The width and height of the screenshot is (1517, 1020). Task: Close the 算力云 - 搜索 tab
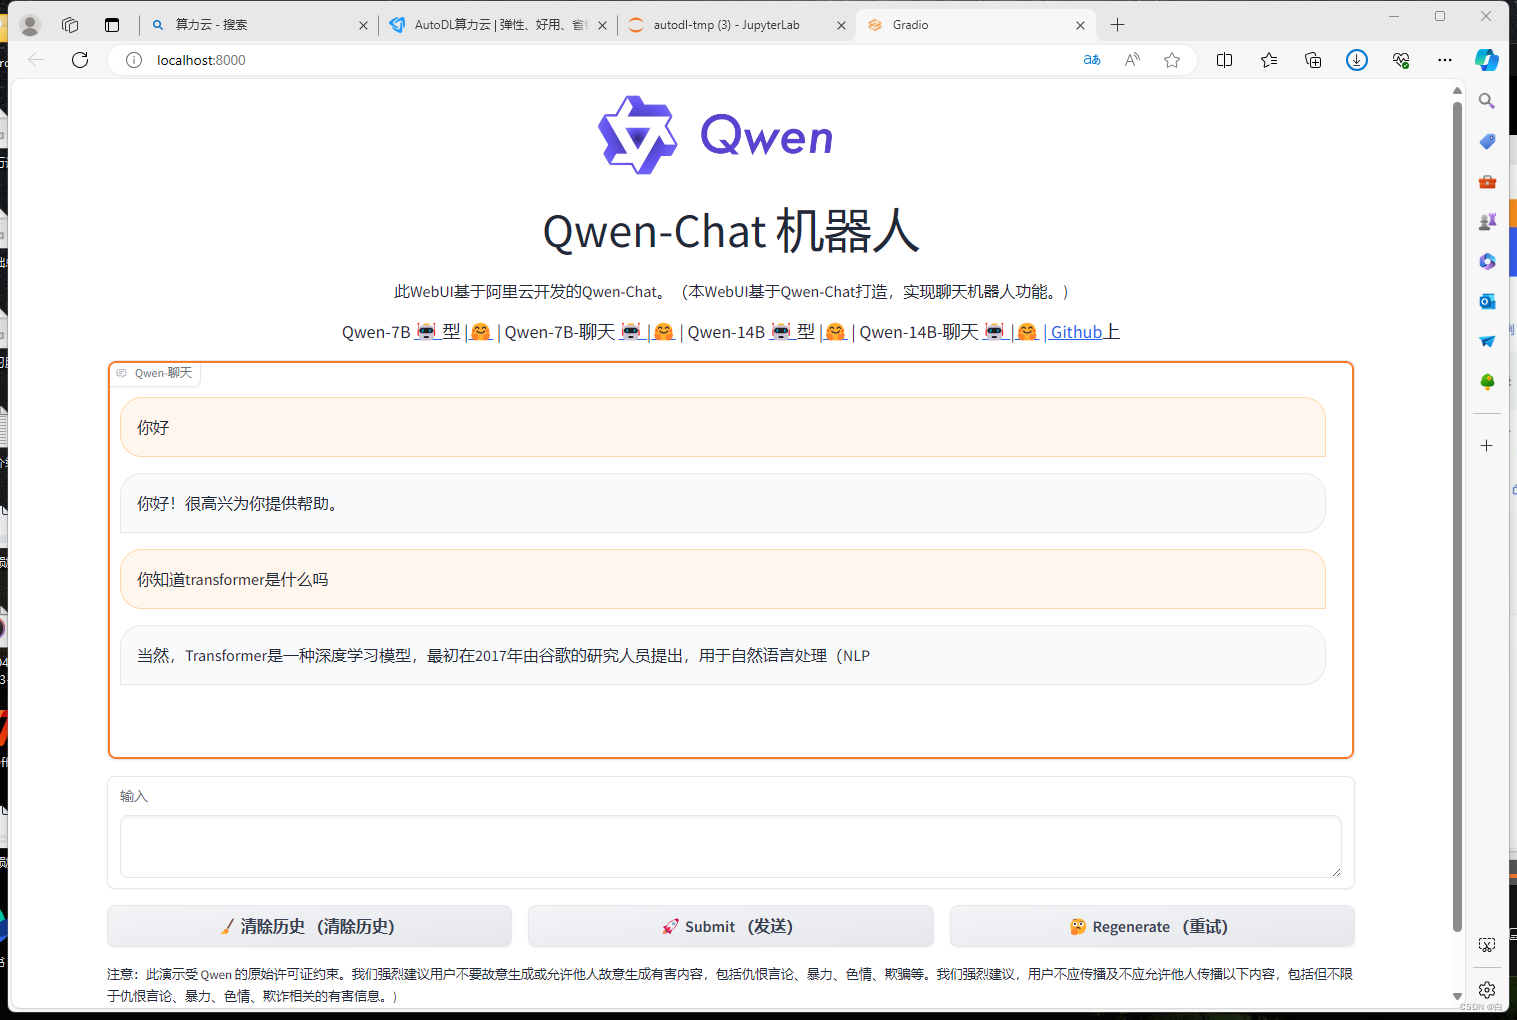363,25
